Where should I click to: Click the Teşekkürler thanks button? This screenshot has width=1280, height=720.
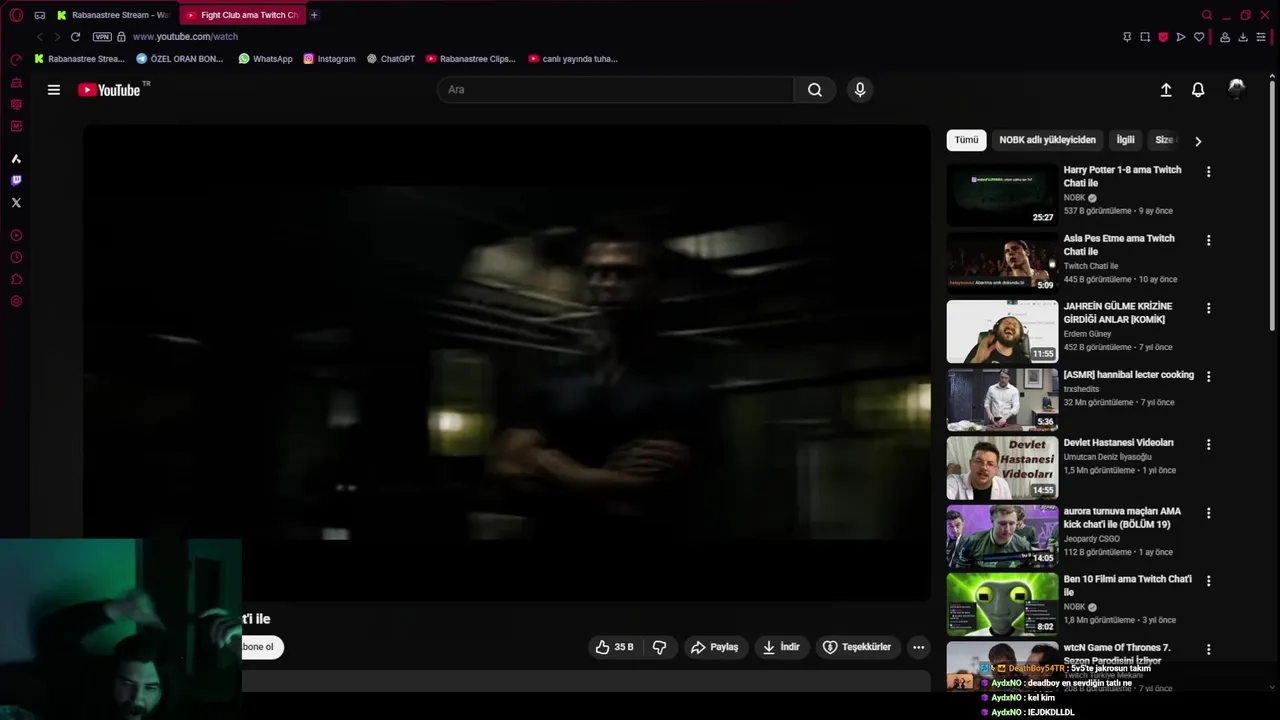coord(857,647)
